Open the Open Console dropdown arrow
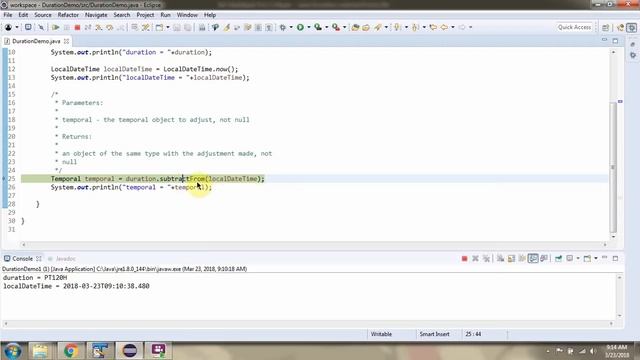Screen dimensions: 640x360 pos(596,258)
